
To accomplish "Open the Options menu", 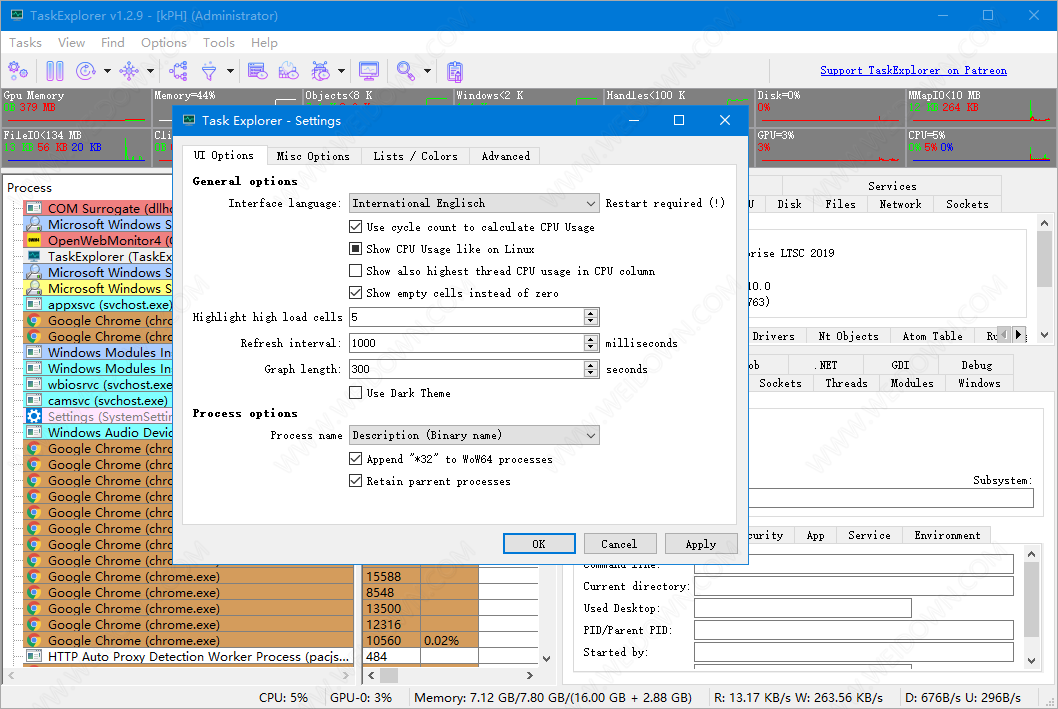I will [x=163, y=42].
